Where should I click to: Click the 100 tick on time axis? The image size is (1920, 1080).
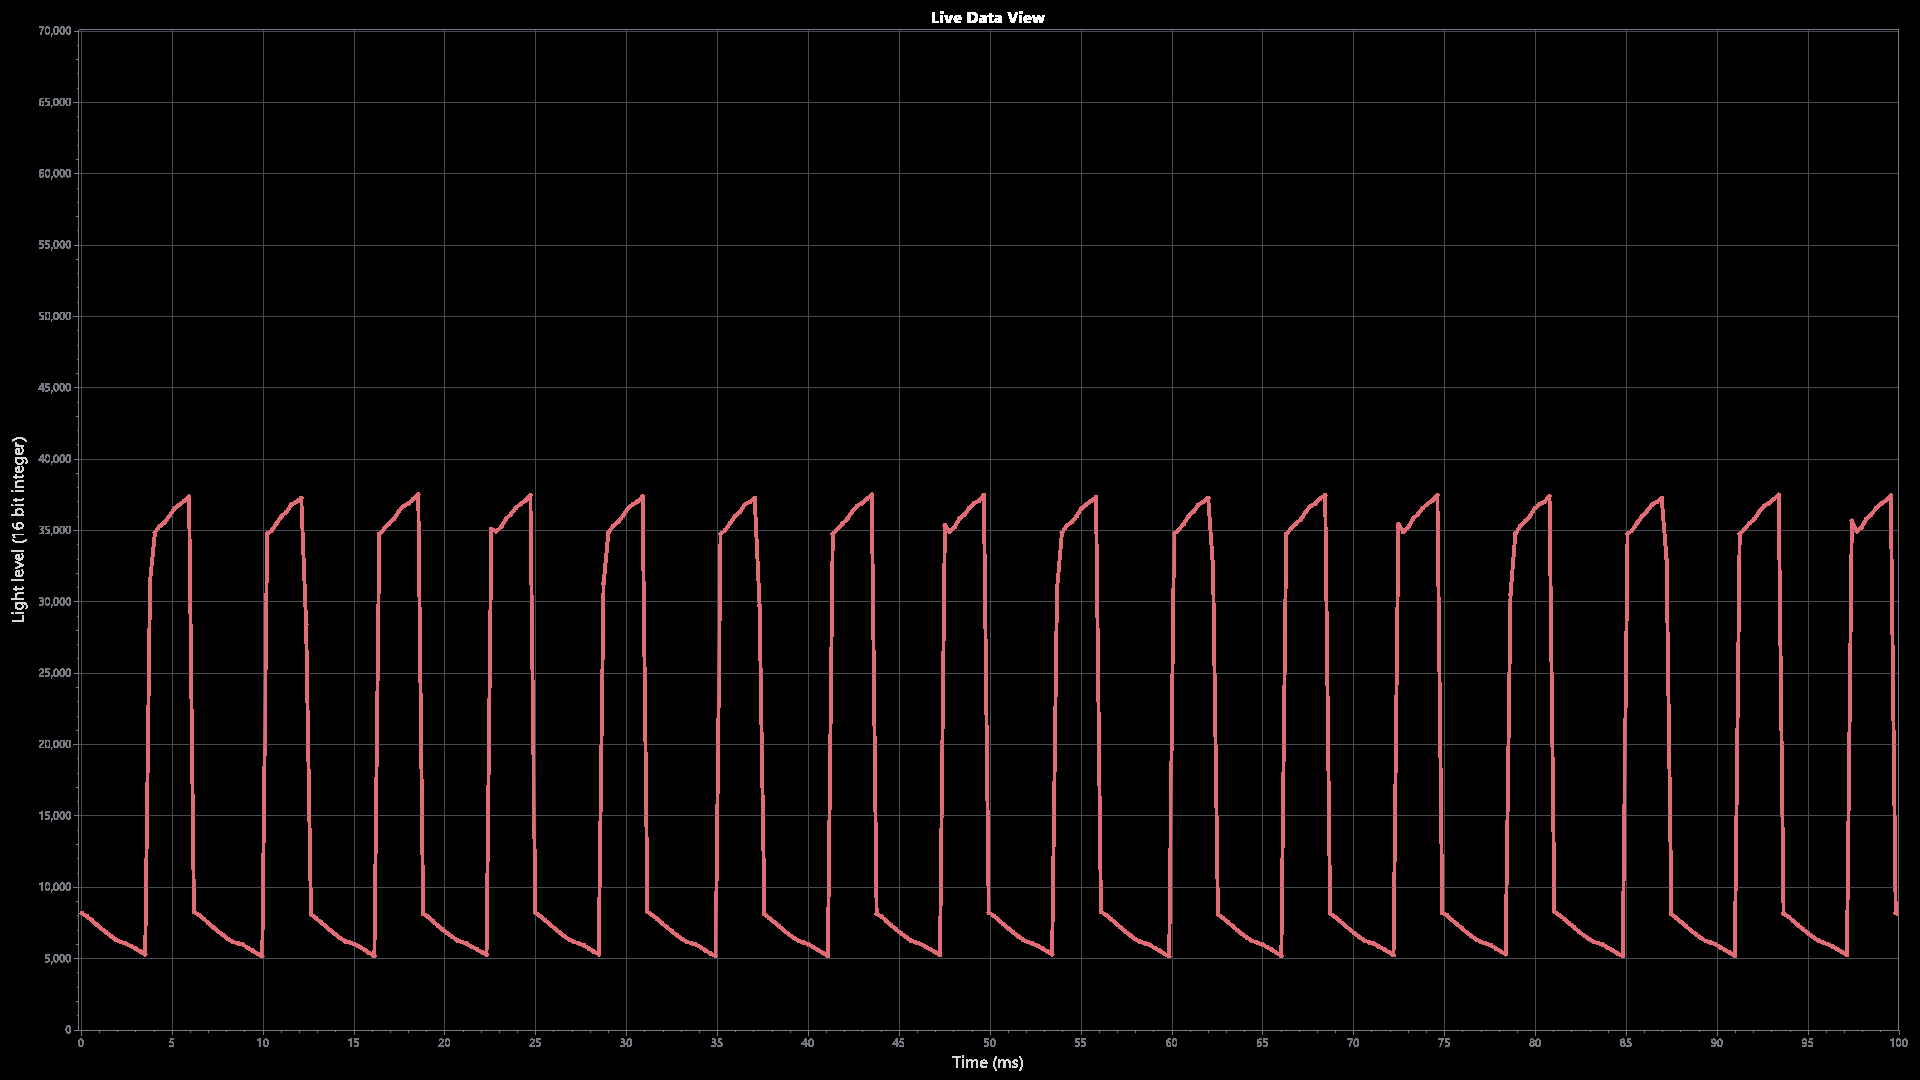[1897, 1043]
